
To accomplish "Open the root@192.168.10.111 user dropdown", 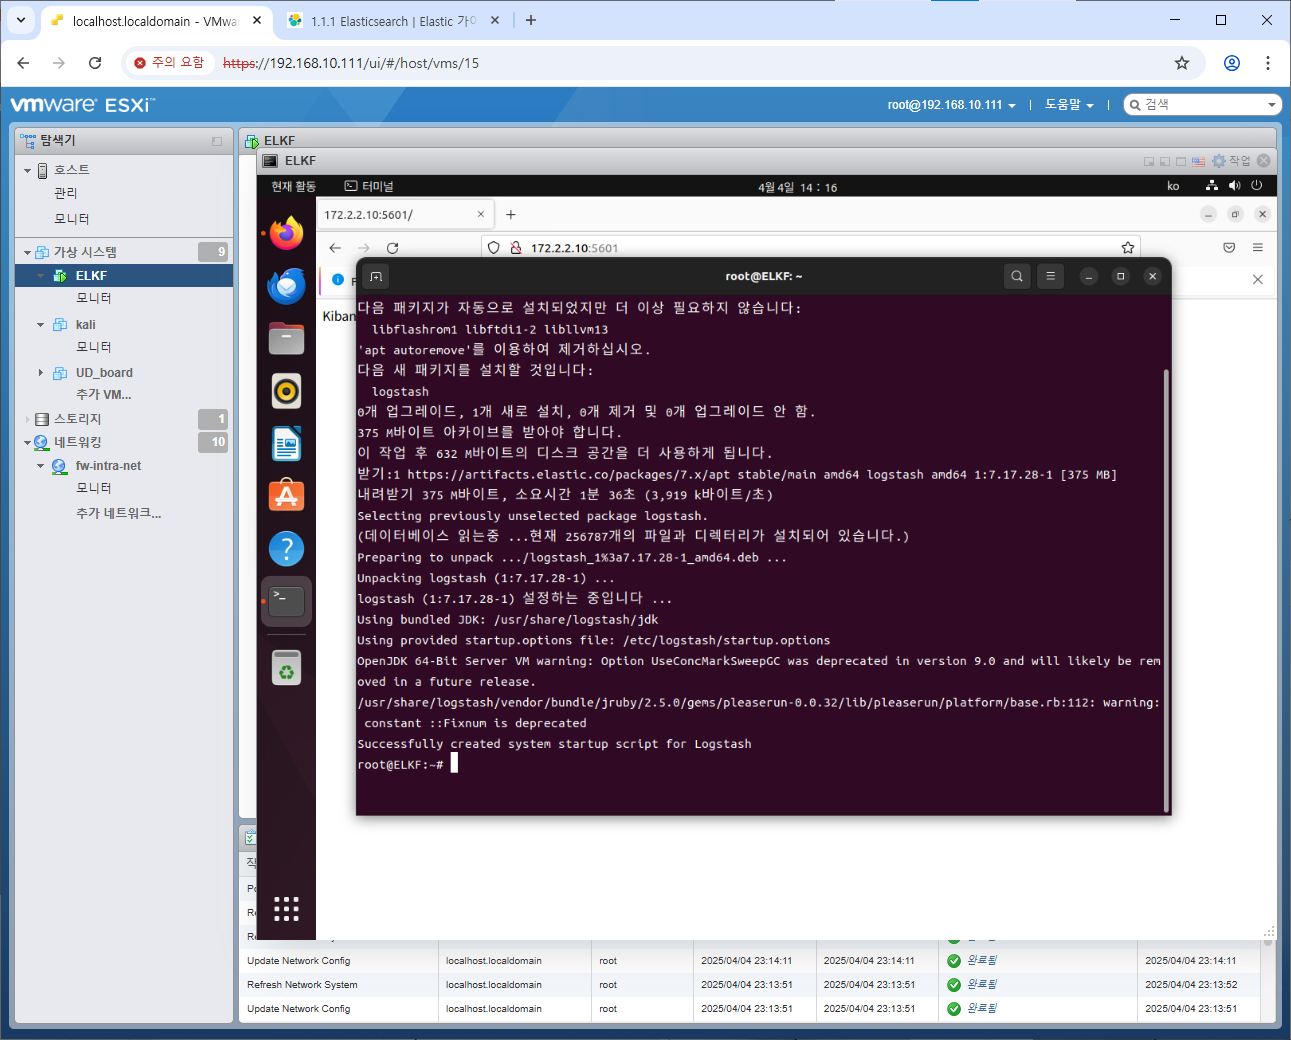I will click(x=951, y=105).
